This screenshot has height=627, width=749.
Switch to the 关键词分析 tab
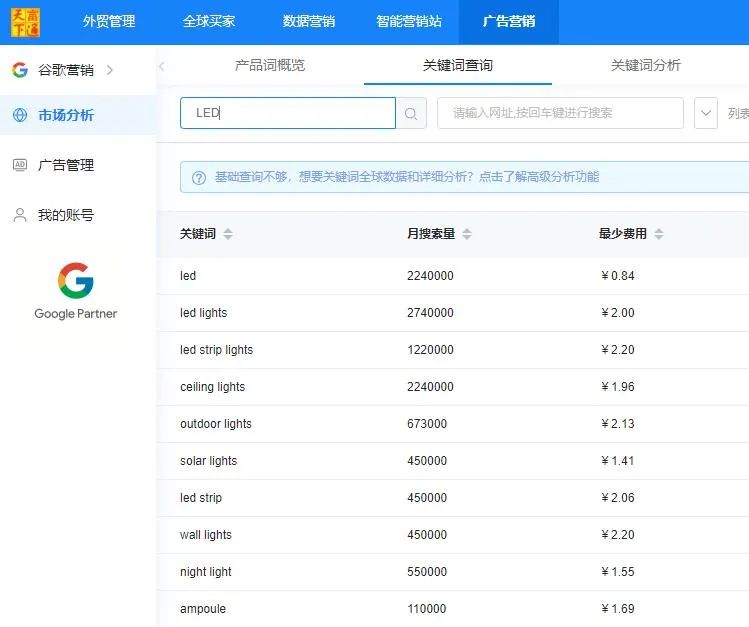pyautogui.click(x=645, y=65)
